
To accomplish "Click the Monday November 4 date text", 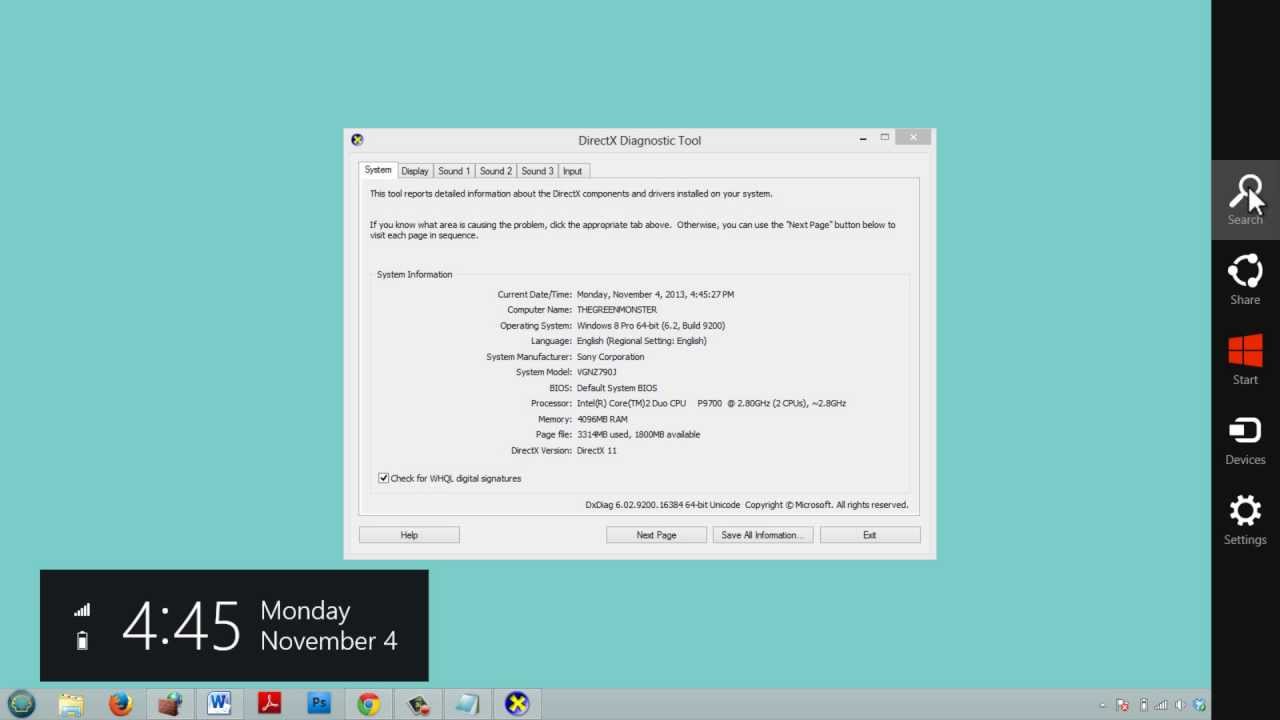I will 329,626.
